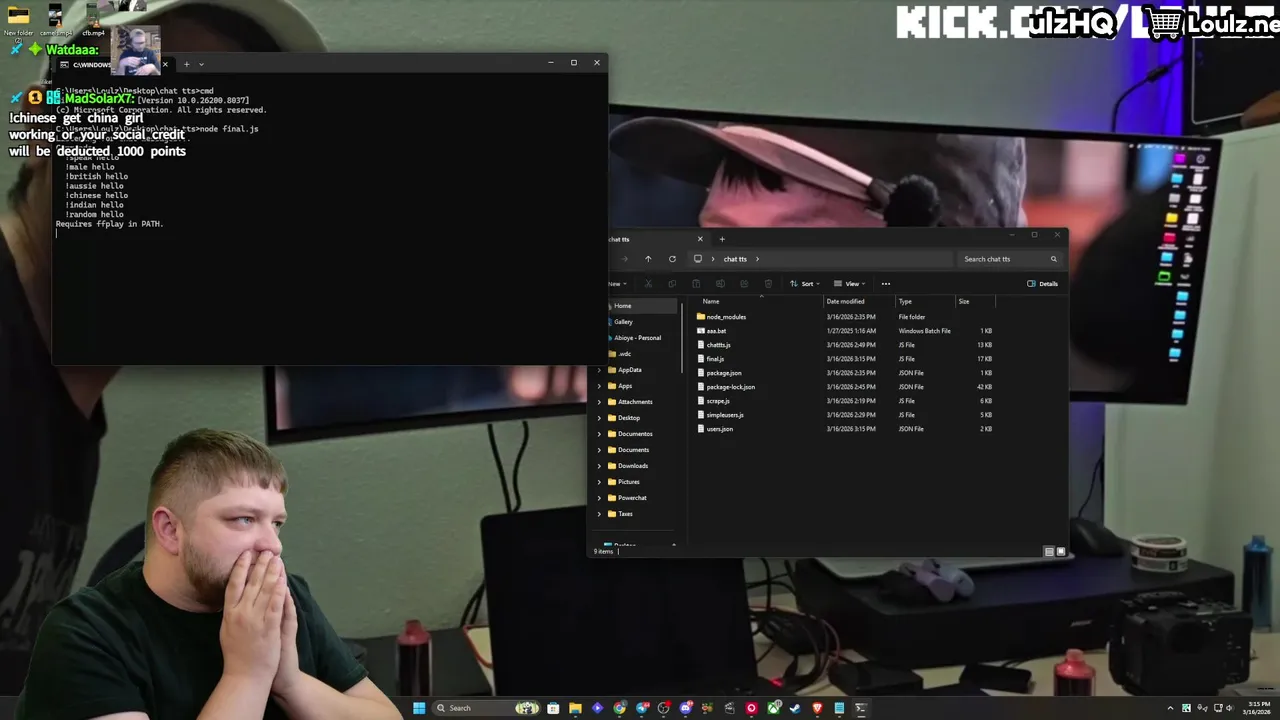Click the New folder desktop icon

18,19
